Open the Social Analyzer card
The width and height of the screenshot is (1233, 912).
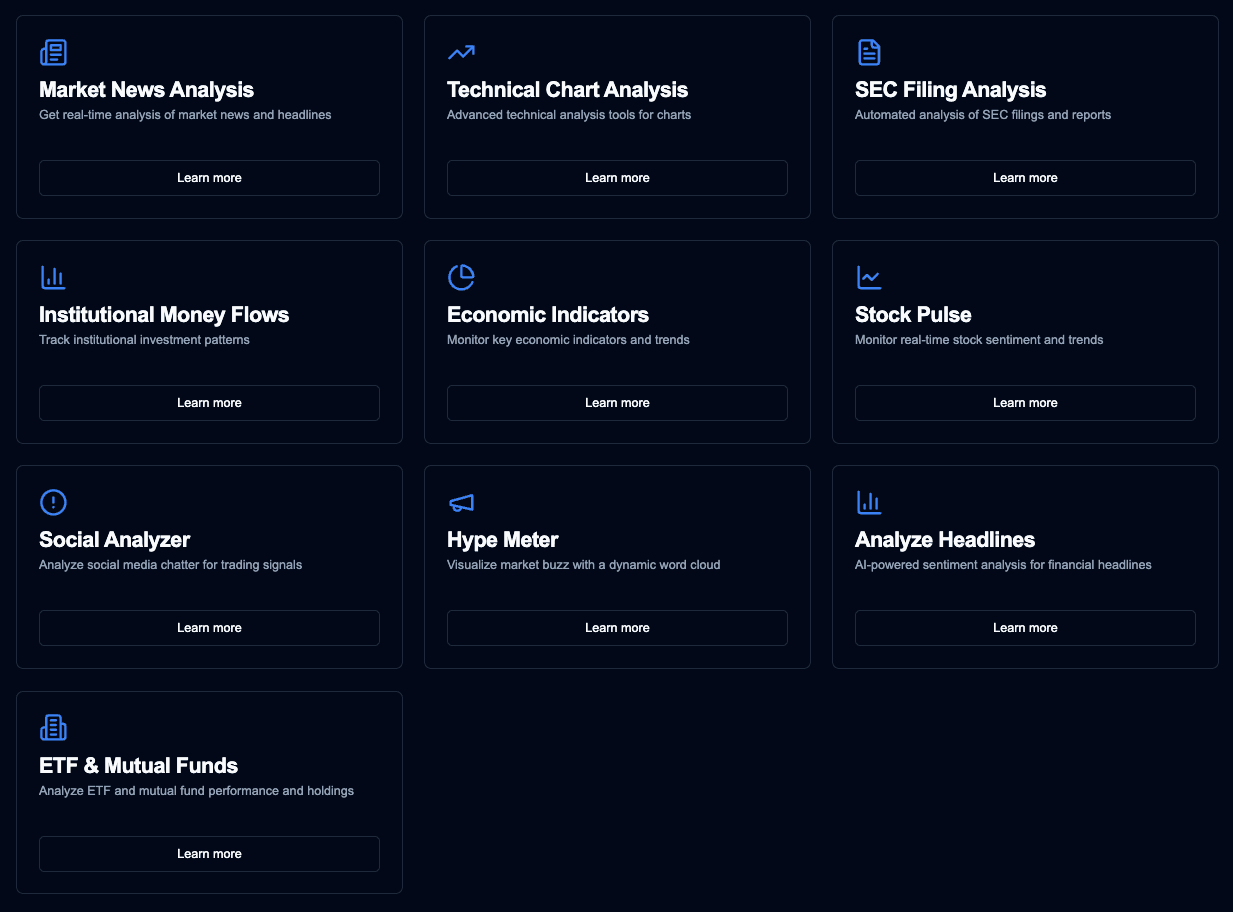[209, 566]
